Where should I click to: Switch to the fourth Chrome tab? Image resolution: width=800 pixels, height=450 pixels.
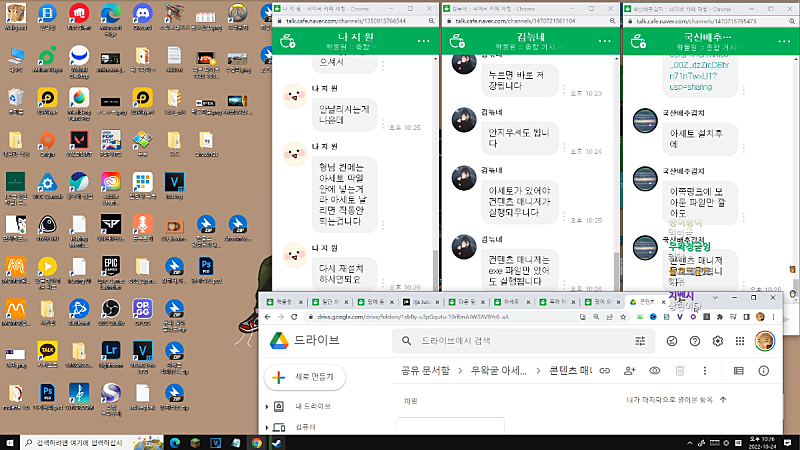[421, 302]
